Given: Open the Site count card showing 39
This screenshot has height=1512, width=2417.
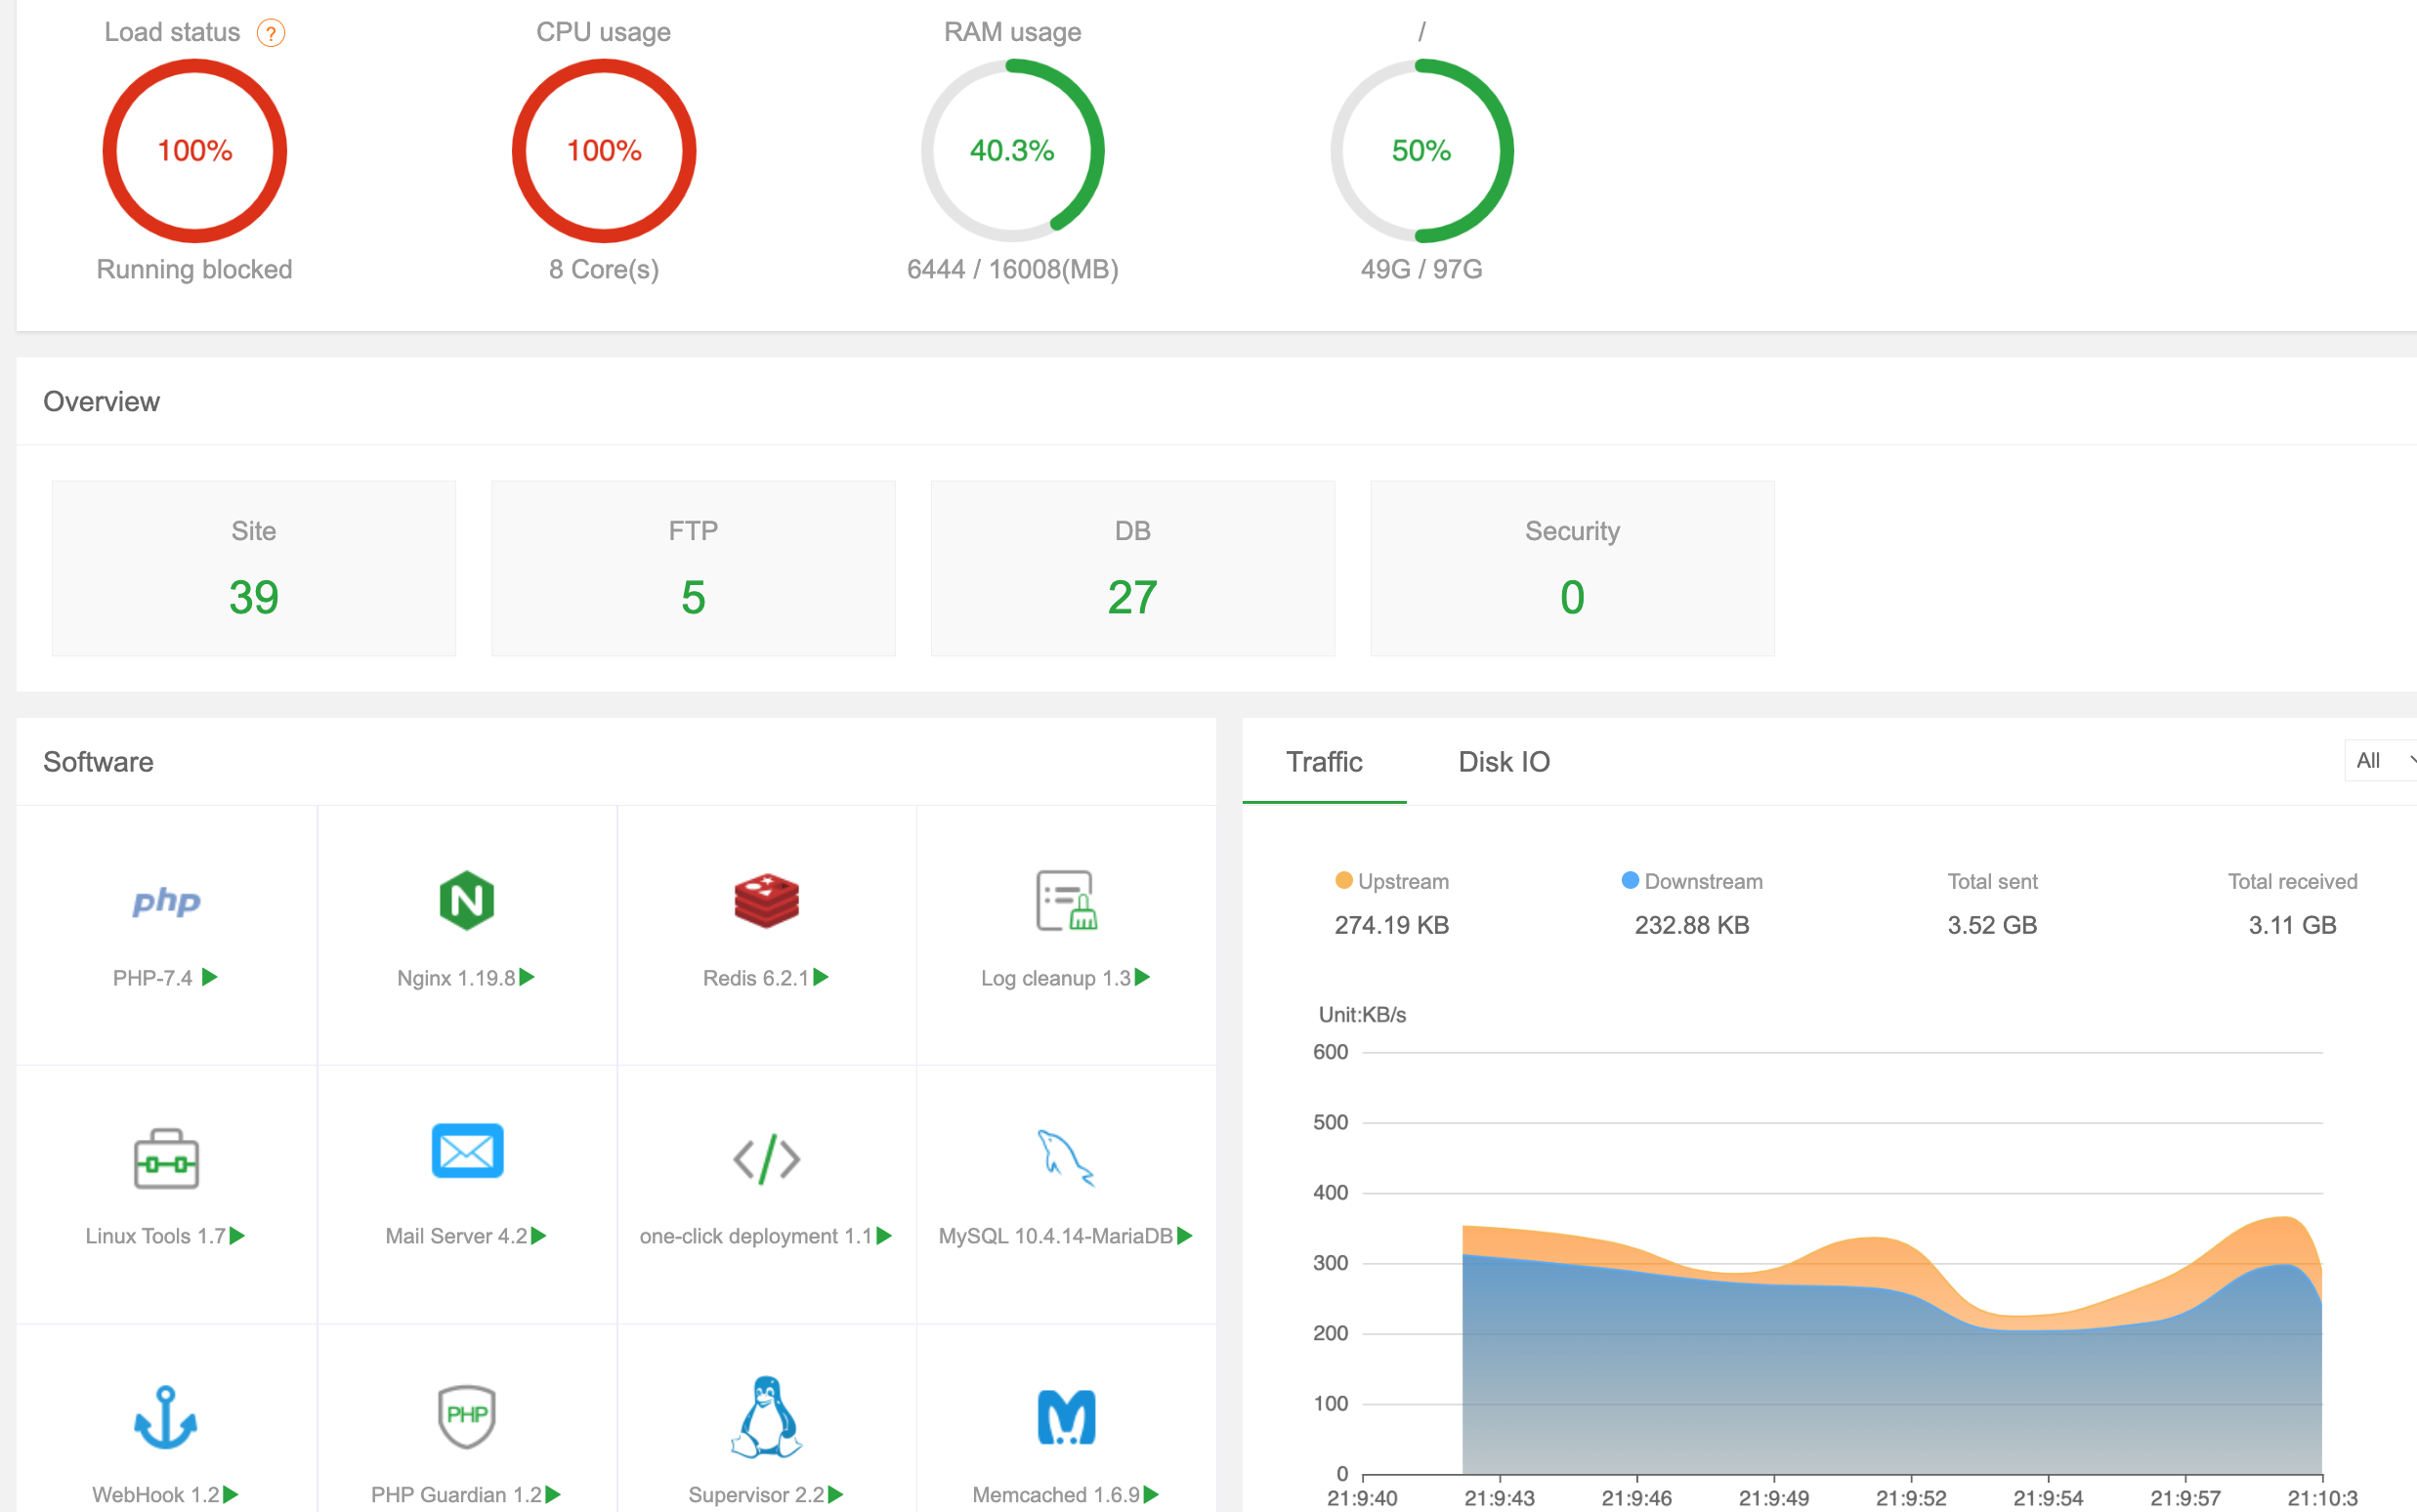Looking at the screenshot, I should (254, 568).
